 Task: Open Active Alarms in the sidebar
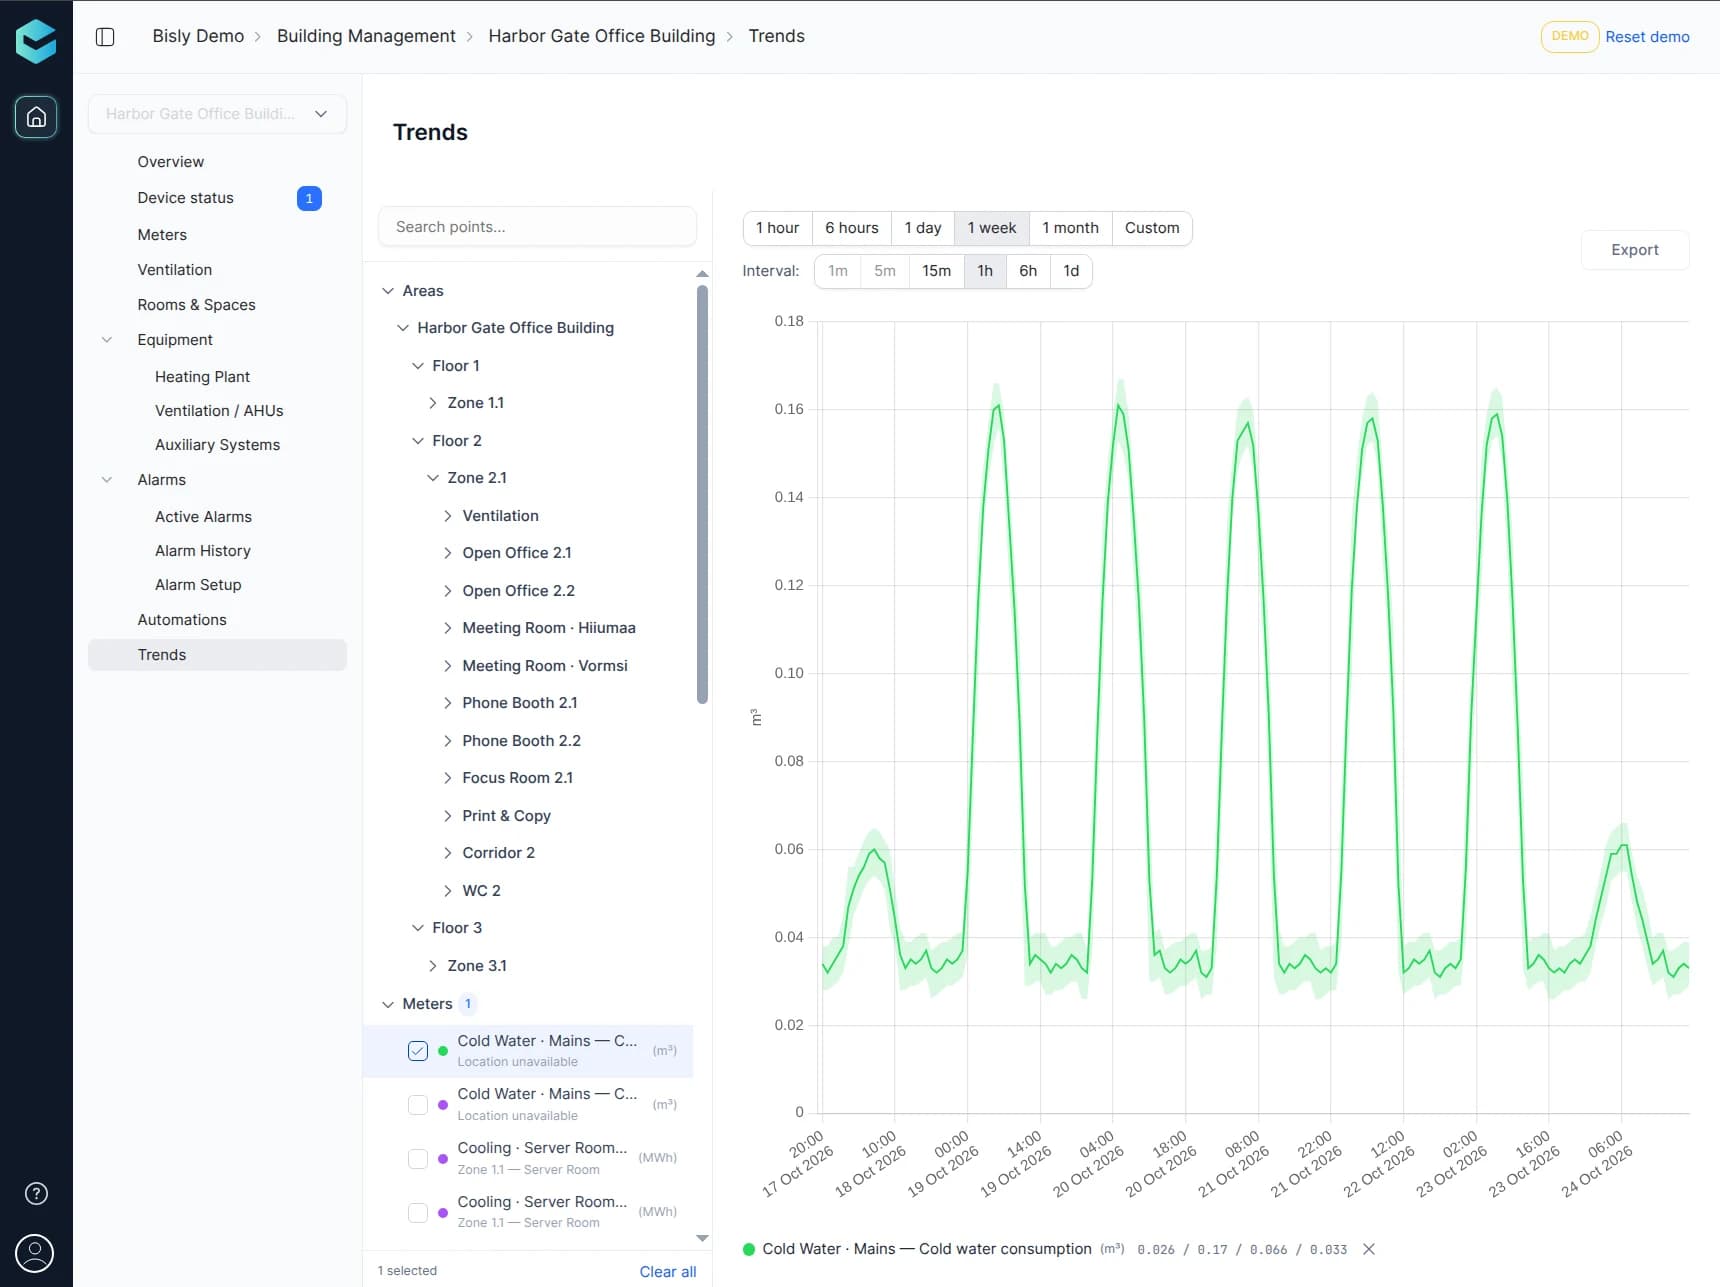click(203, 517)
